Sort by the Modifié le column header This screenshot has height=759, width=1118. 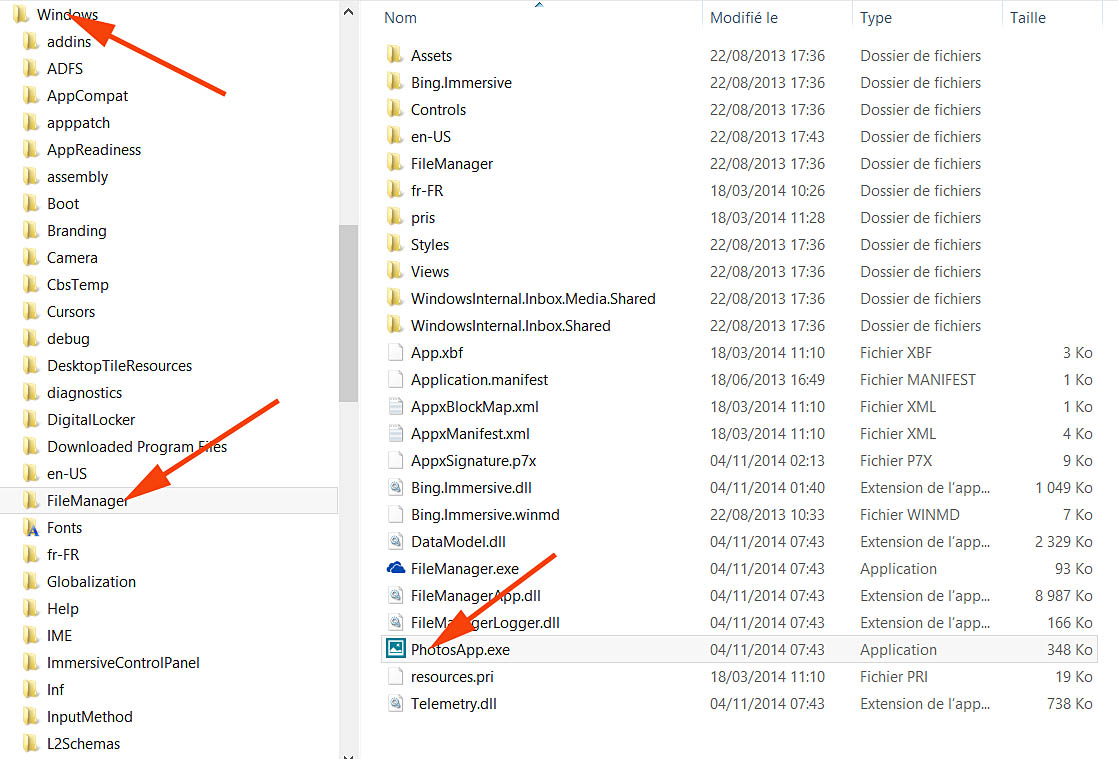coord(743,18)
